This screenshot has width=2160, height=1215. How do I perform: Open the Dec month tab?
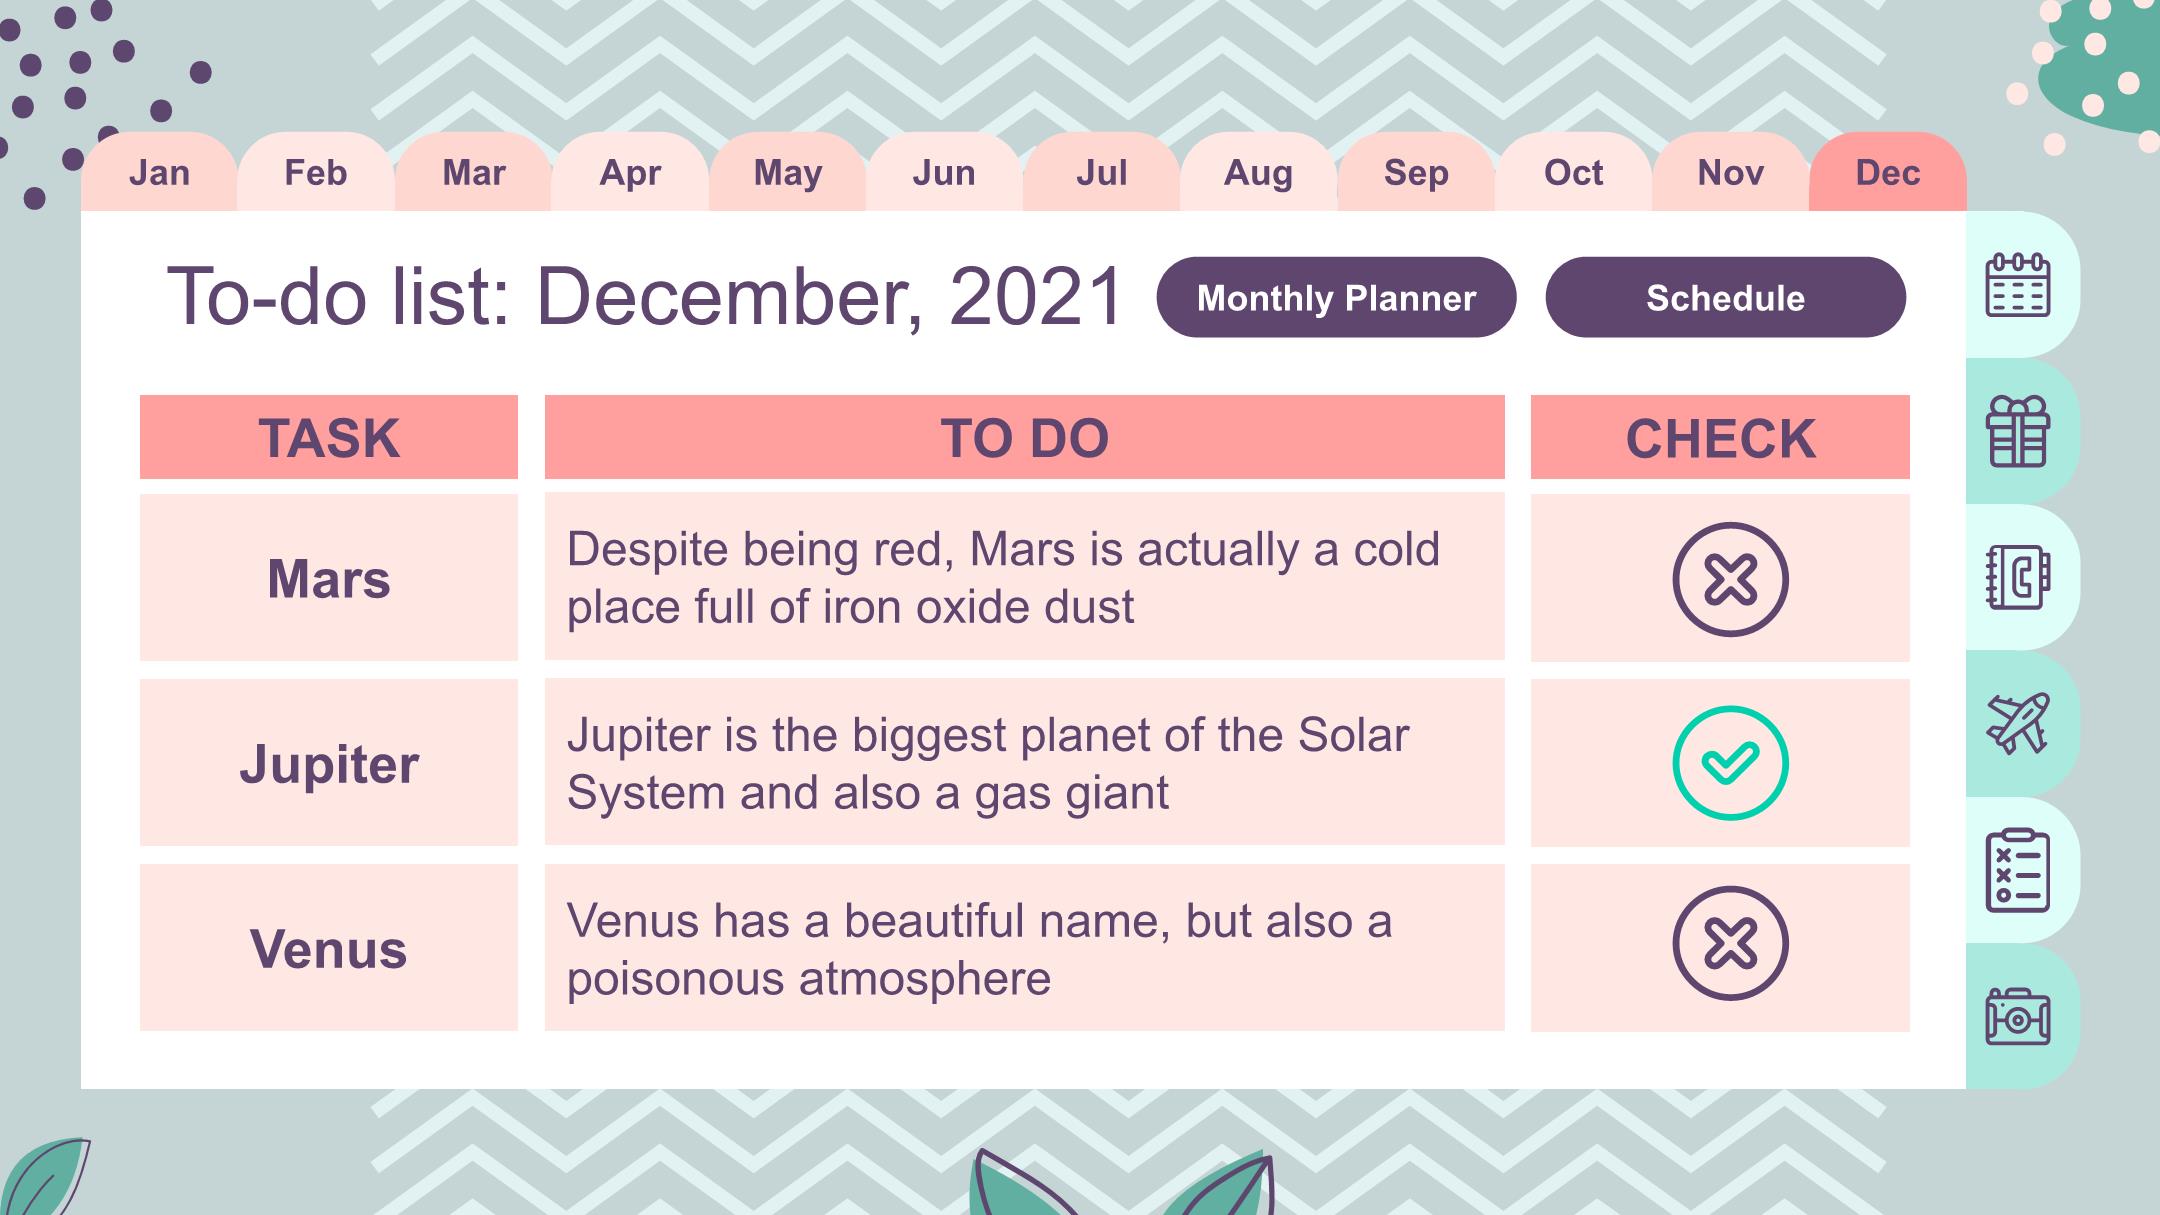coord(1888,172)
